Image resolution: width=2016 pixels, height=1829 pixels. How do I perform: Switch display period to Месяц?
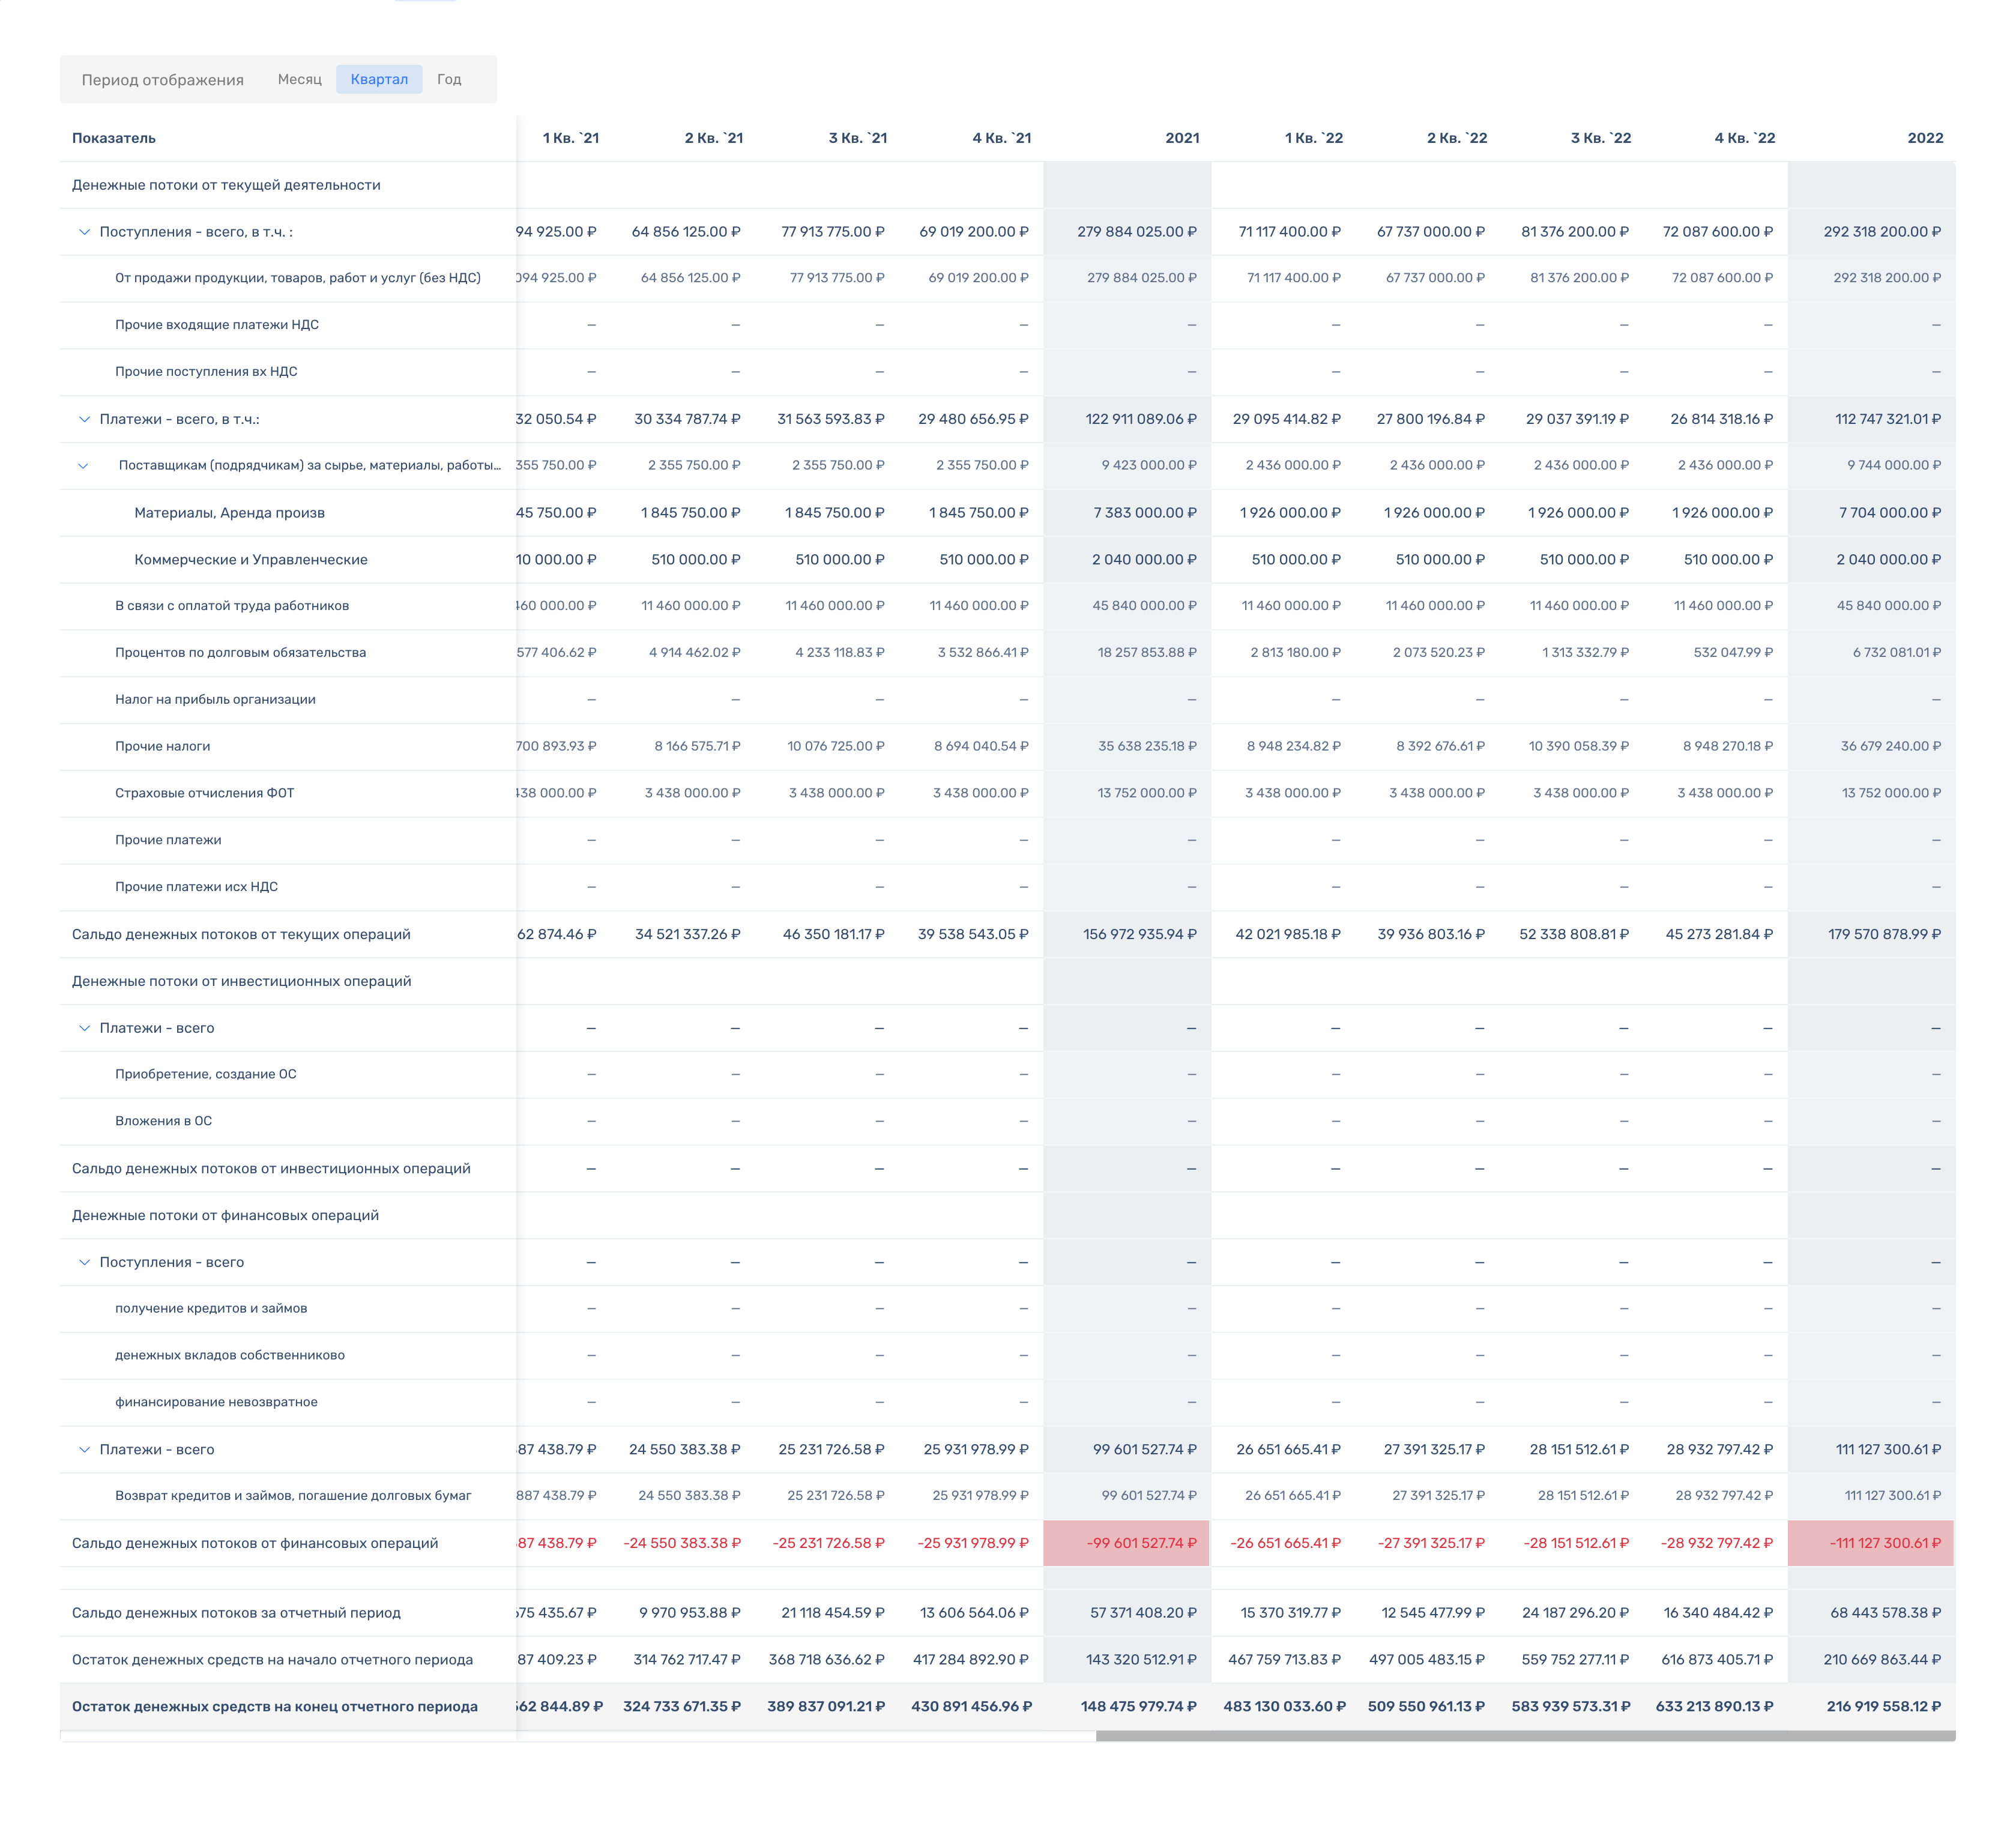coord(299,79)
